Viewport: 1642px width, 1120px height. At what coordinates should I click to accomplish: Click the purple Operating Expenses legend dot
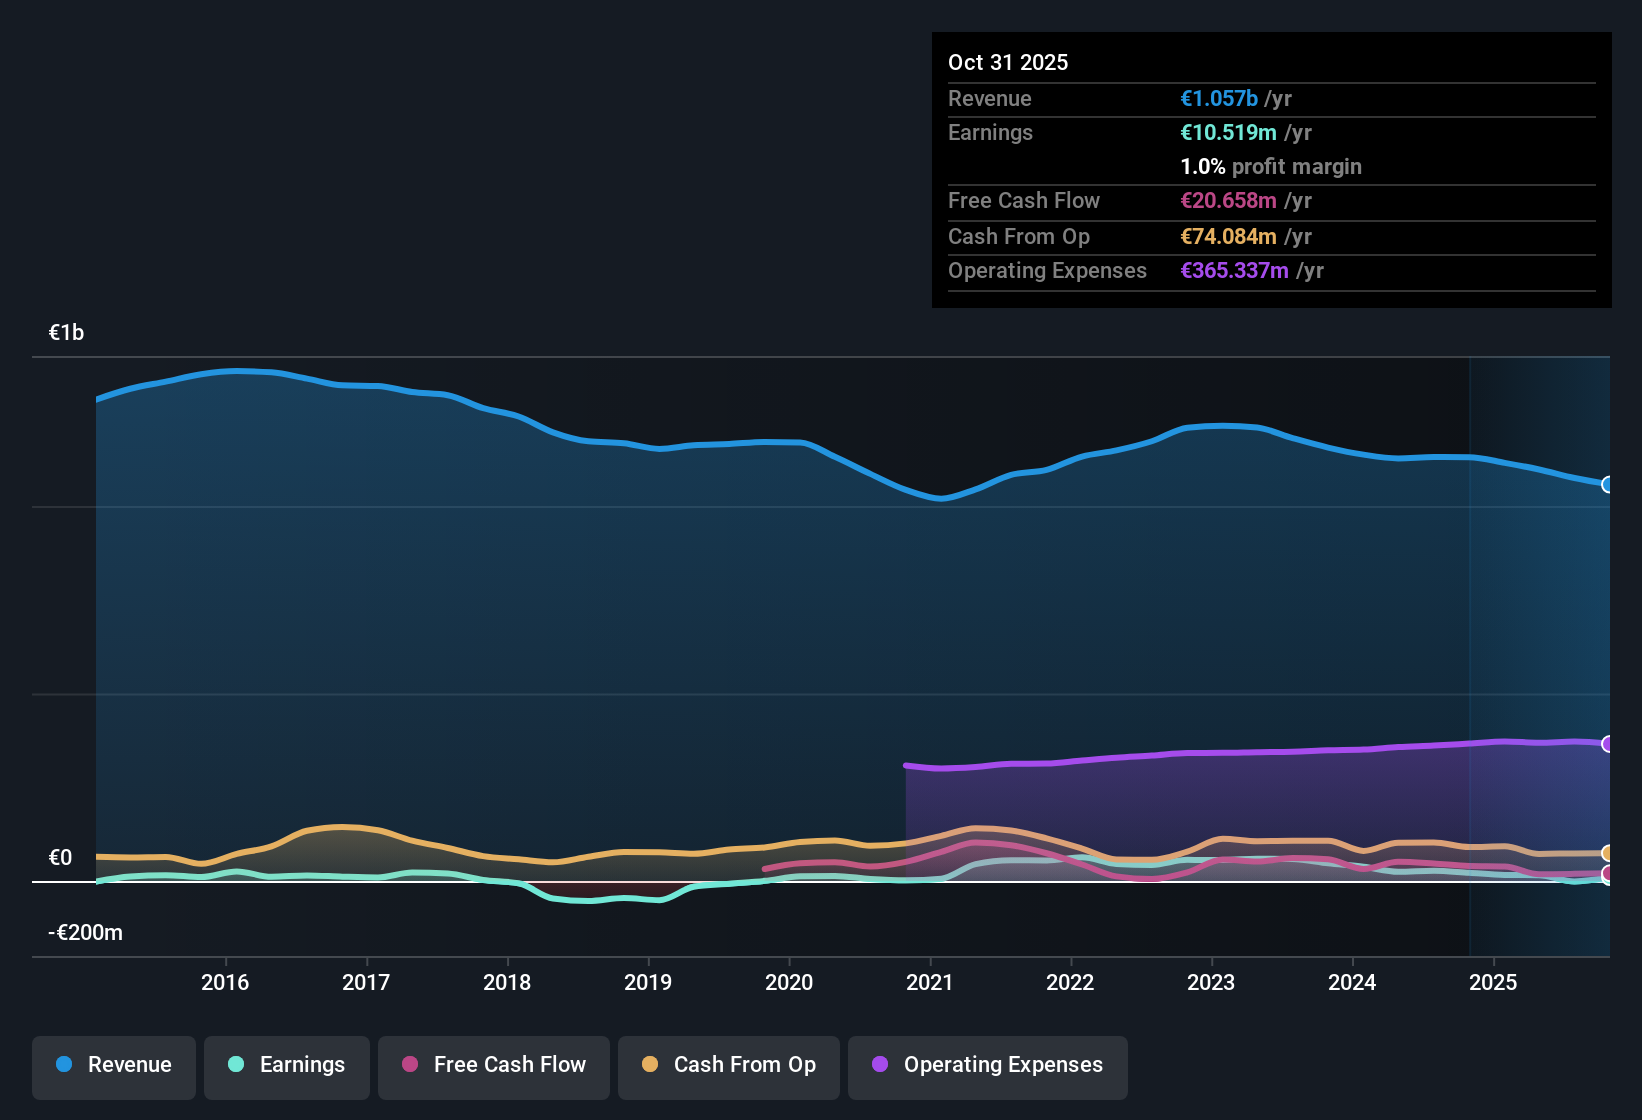(879, 1065)
